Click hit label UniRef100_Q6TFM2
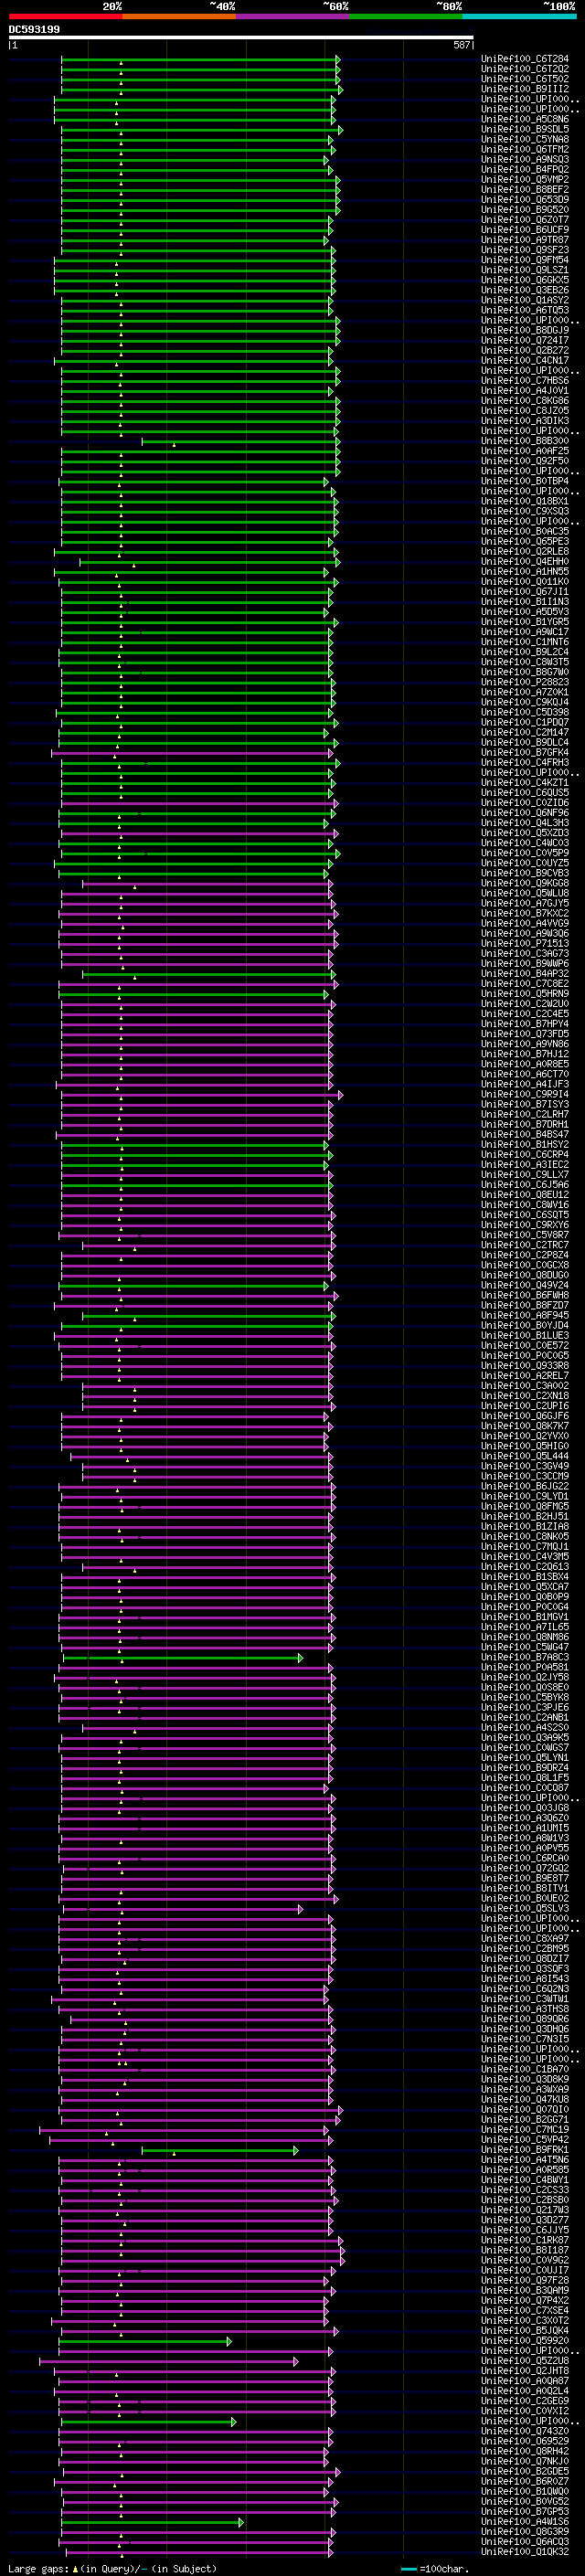Viewport: 585px width, 2576px height. tap(525, 149)
